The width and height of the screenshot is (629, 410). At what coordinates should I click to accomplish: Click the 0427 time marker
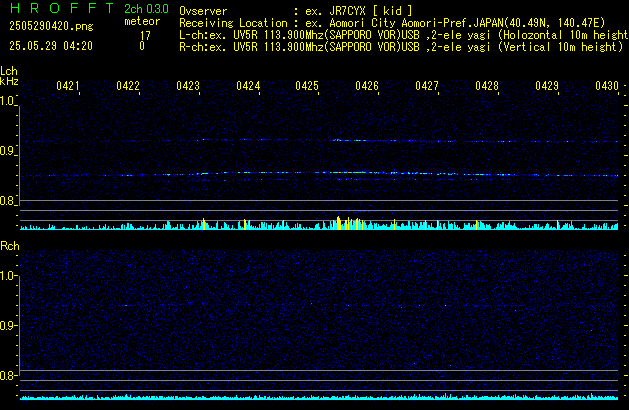coord(427,86)
